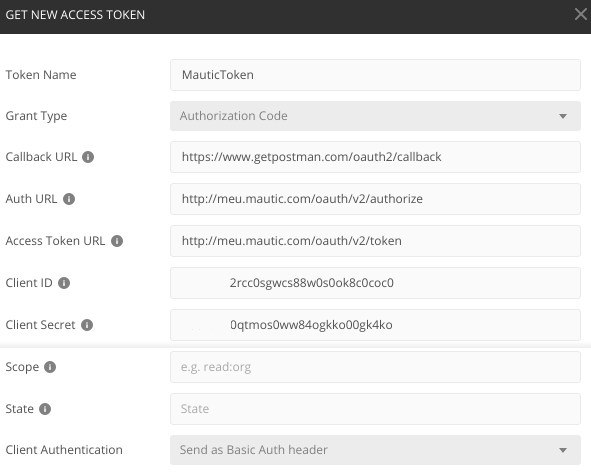Viewport: 591px width, 475px height.
Task: Click 'Send as Basic Auth header' selector
Action: (x=375, y=450)
